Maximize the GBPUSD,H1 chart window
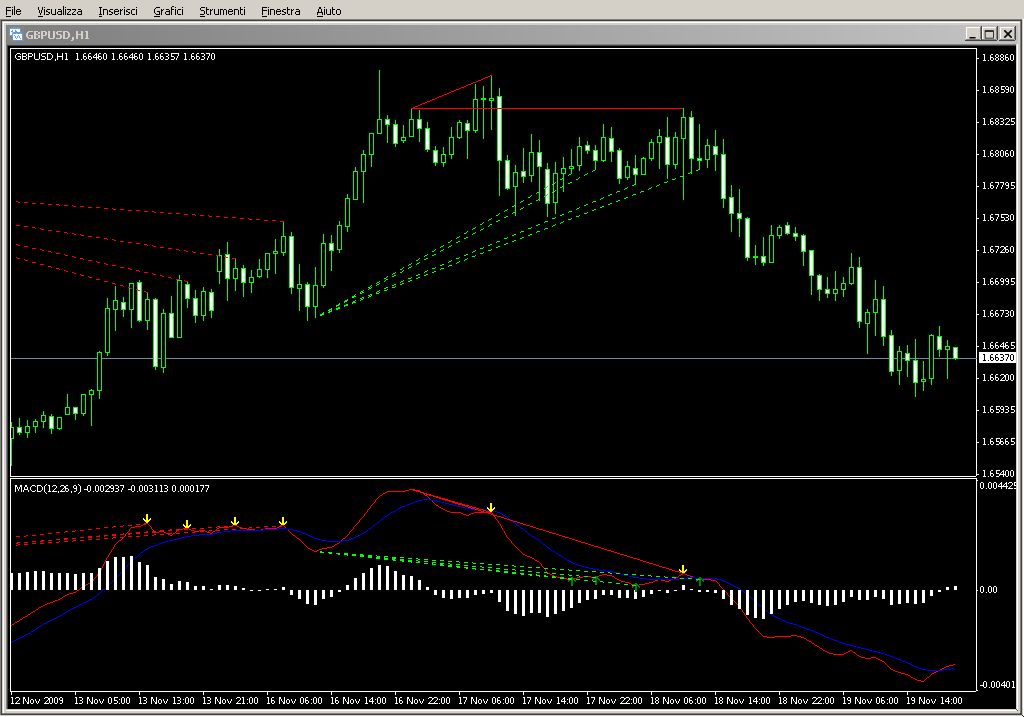The image size is (1024, 717). click(x=989, y=34)
